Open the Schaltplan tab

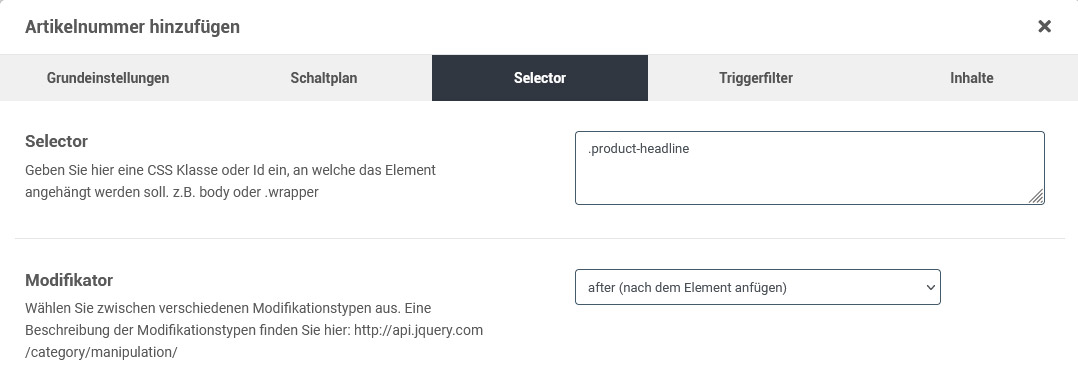[324, 78]
